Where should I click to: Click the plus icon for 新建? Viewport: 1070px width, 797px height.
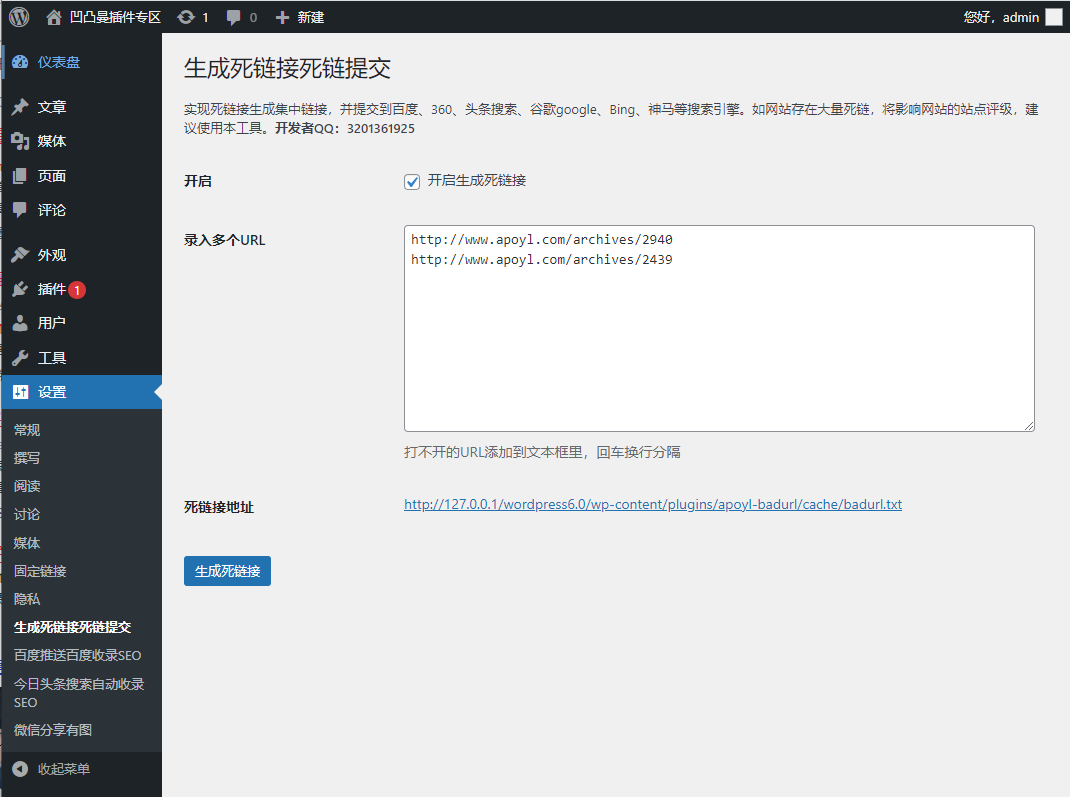point(282,17)
